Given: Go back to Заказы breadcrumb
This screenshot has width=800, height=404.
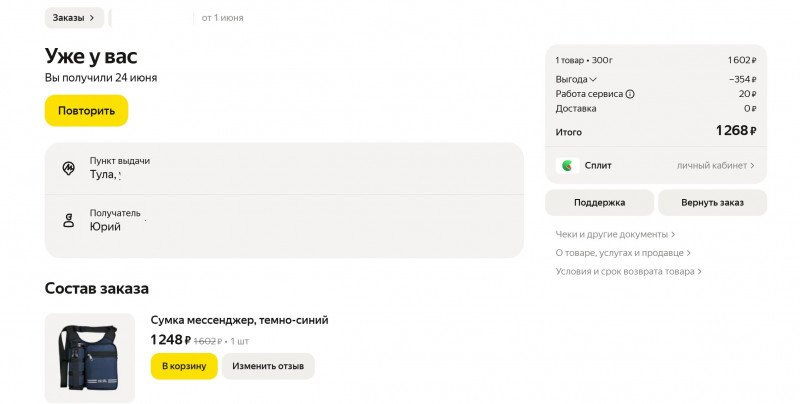Looking at the screenshot, I should point(74,18).
